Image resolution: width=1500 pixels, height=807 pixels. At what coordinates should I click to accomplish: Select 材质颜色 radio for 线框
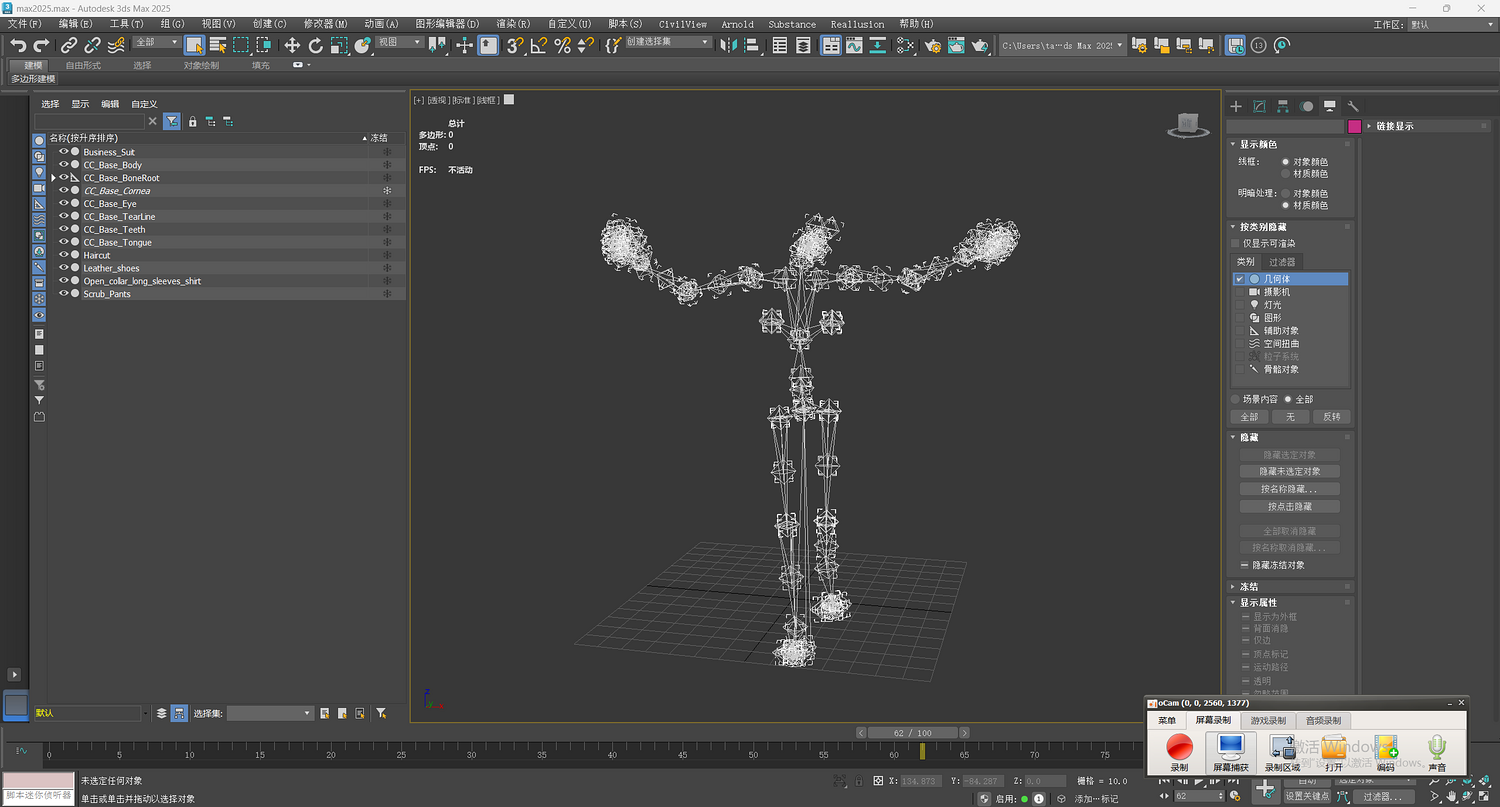tap(1286, 174)
